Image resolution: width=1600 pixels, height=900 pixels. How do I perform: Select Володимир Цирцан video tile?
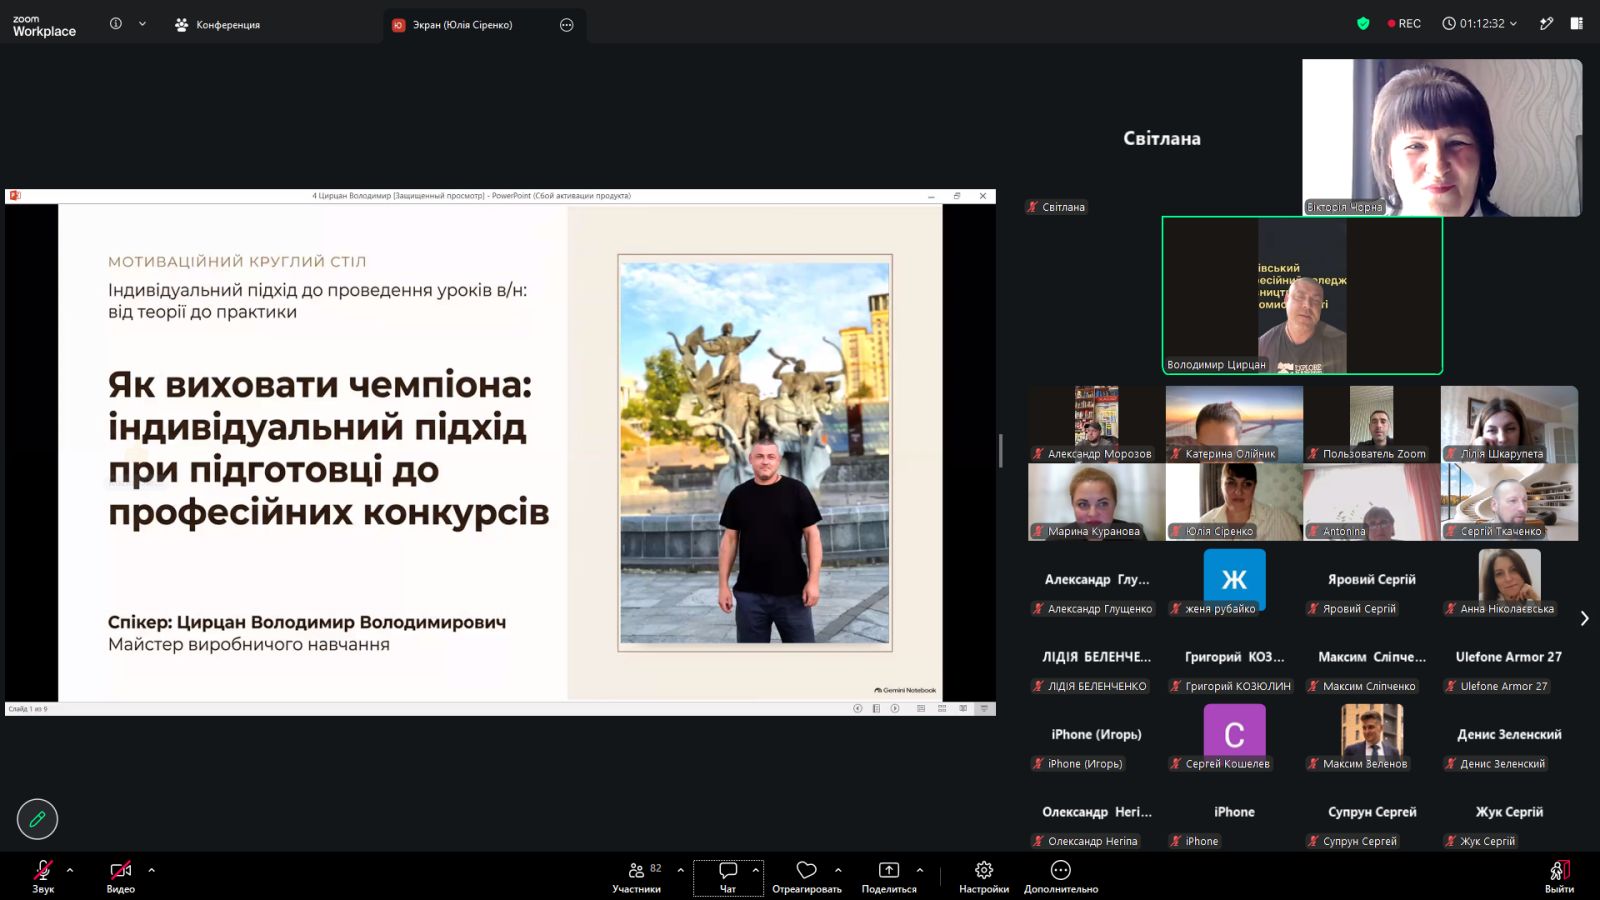pos(1302,296)
